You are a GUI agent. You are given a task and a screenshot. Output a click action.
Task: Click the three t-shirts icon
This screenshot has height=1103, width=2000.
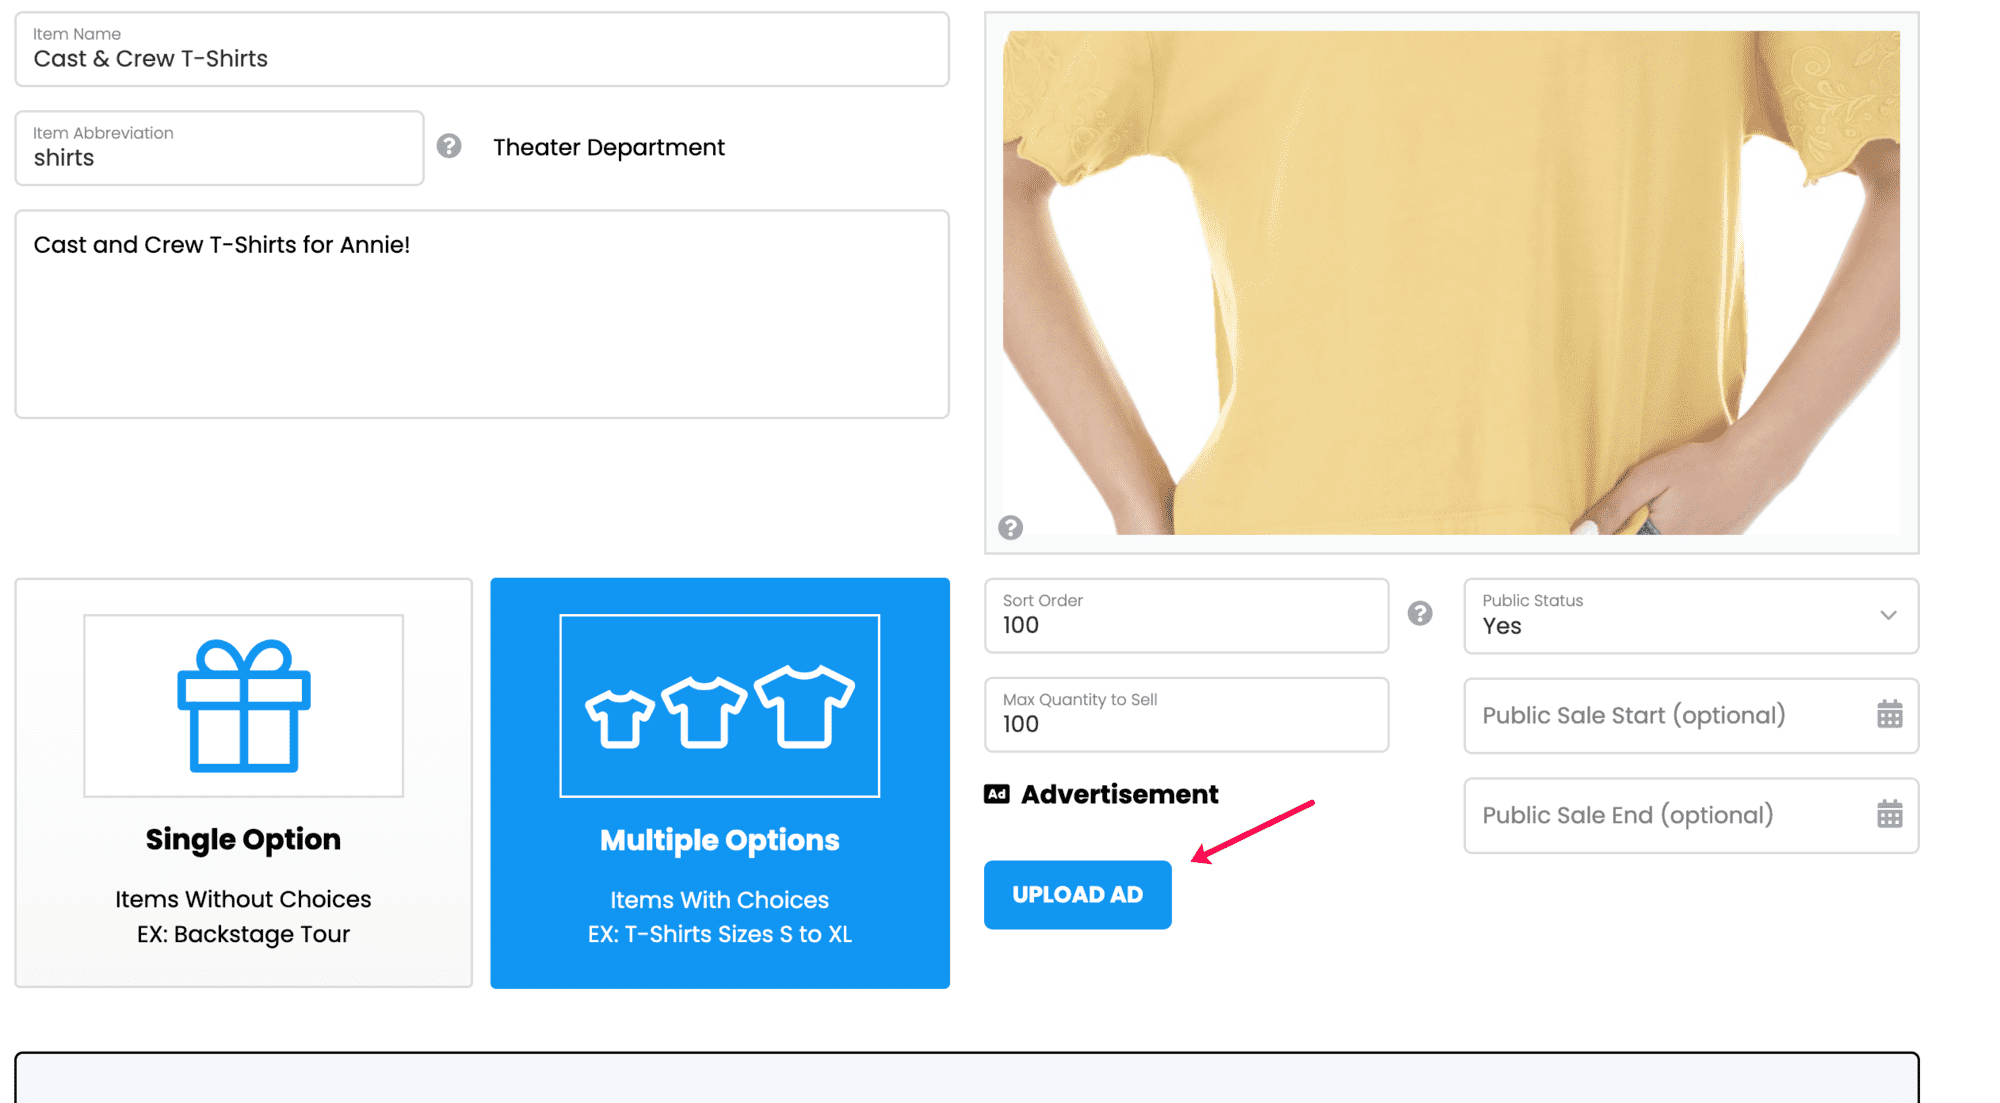point(720,706)
